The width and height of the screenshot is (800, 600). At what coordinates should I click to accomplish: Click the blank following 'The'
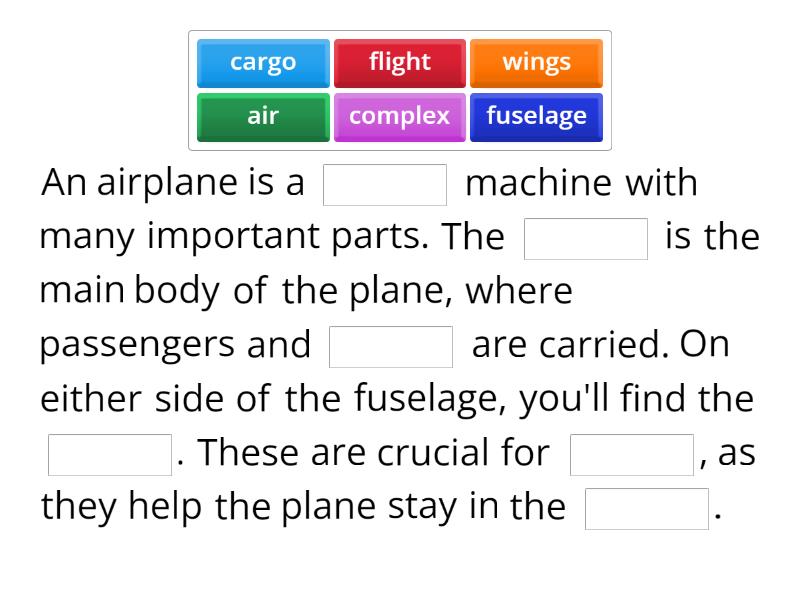point(585,238)
